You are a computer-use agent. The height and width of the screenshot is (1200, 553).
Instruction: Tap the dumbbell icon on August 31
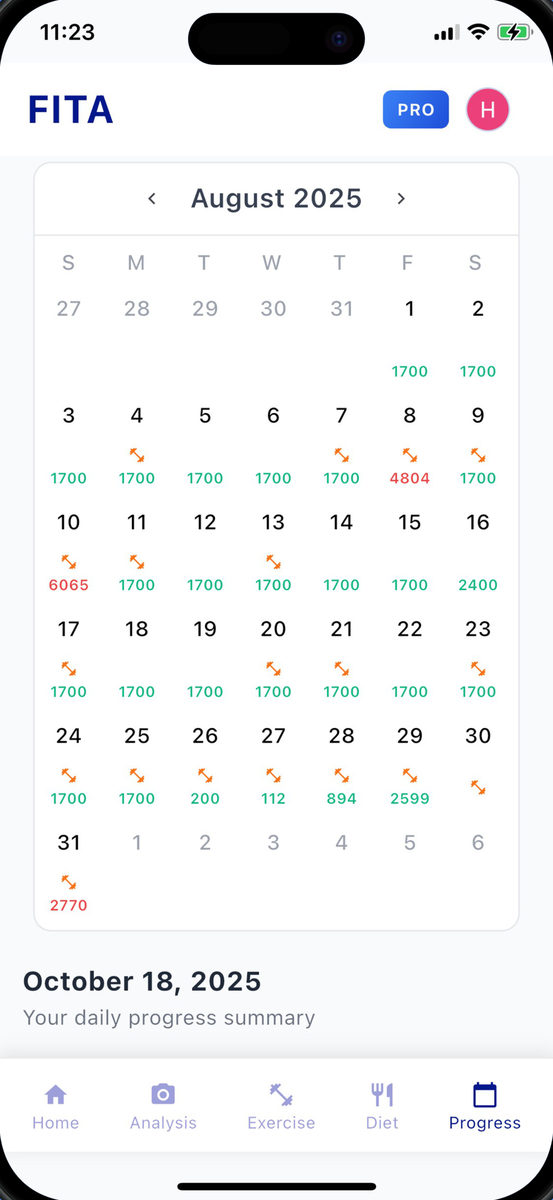coord(68,882)
